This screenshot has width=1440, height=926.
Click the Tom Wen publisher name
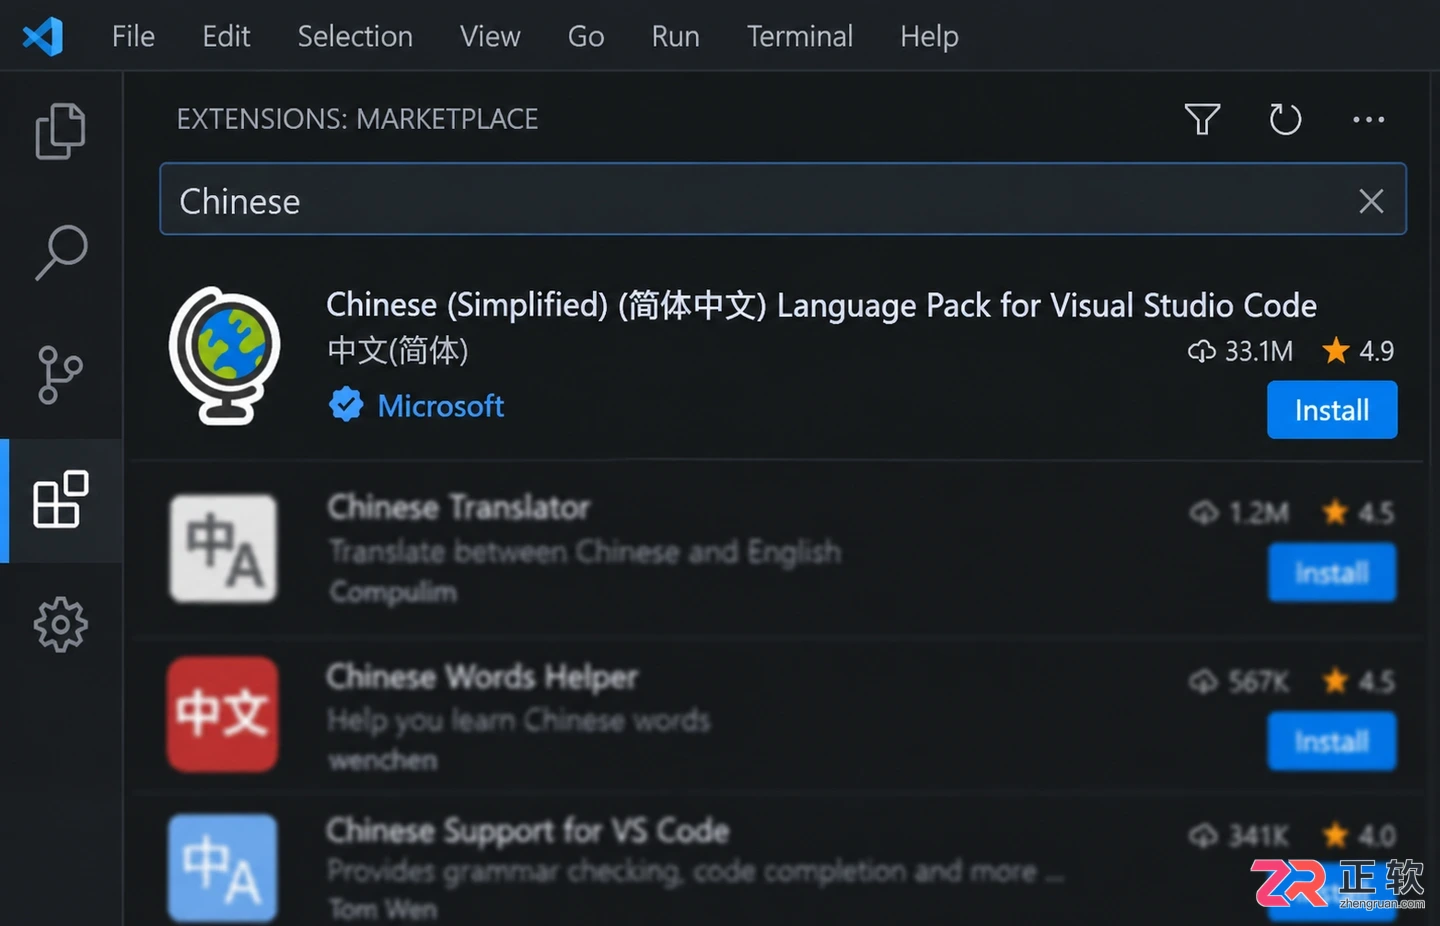[383, 909]
